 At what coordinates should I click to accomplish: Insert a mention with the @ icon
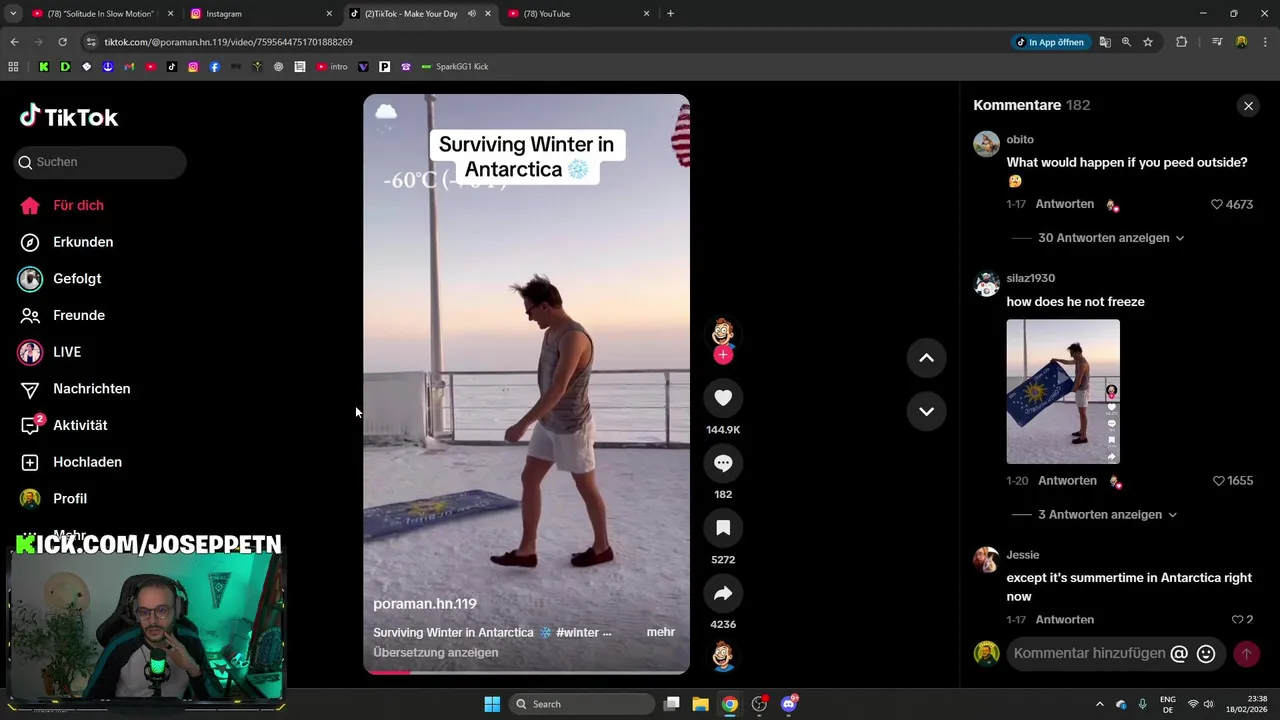coord(1179,653)
